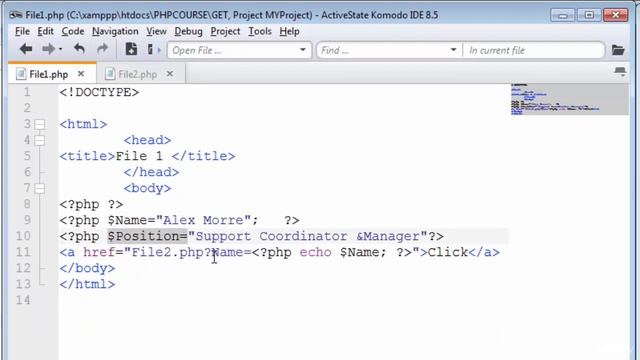Open the View menu

point(156,31)
